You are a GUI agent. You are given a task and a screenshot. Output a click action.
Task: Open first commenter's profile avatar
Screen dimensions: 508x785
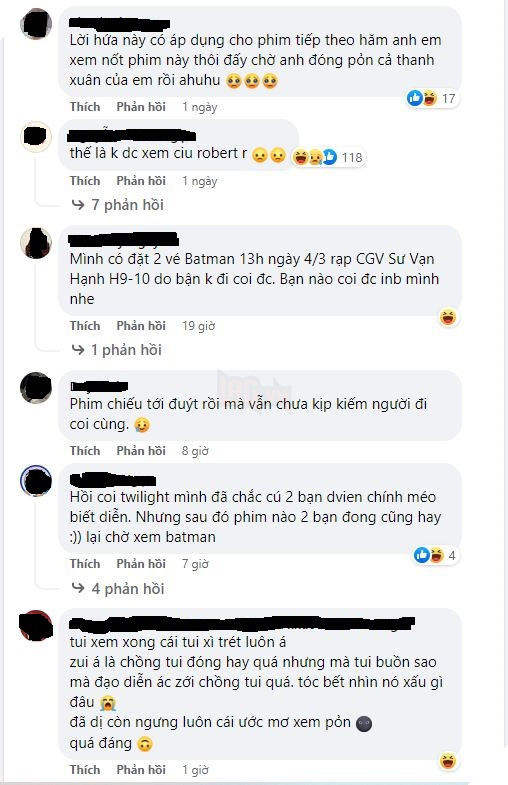(x=36, y=23)
